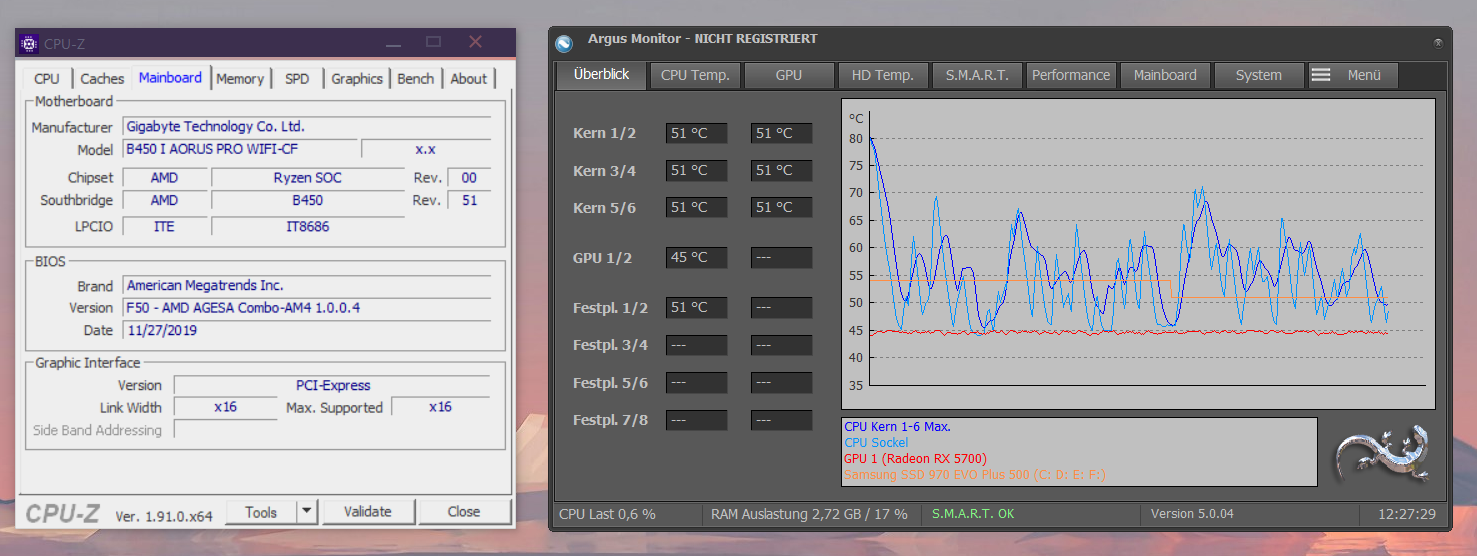Switch to the GPU tab in Argus Monitor
1477x556 pixels.
789,75
